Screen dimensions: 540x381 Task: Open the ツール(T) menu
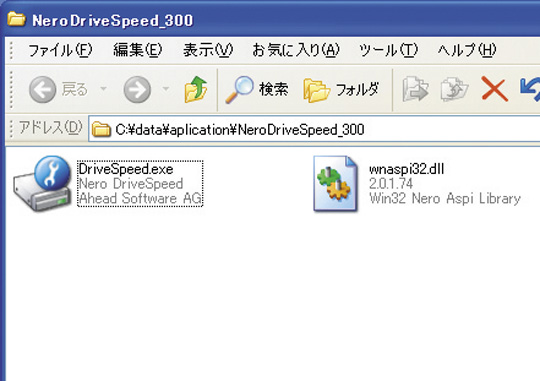click(x=388, y=50)
